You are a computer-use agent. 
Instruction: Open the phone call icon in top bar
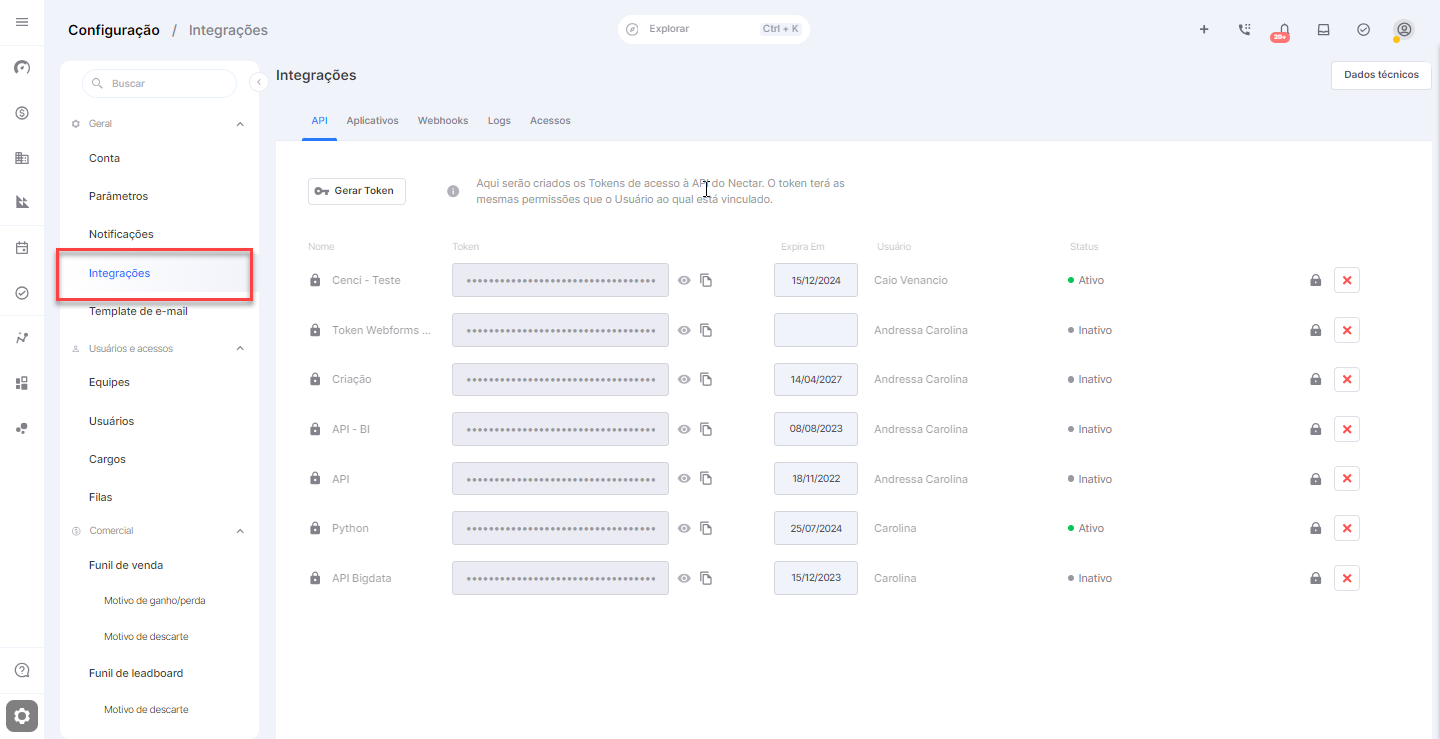click(1244, 29)
